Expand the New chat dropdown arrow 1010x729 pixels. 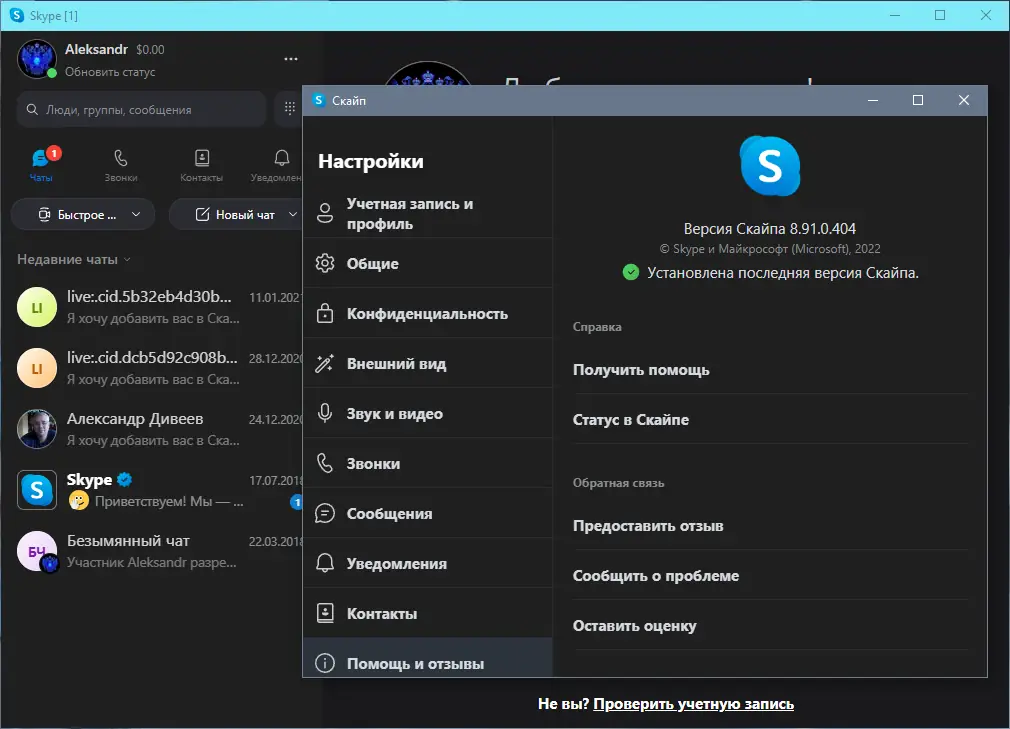292,214
